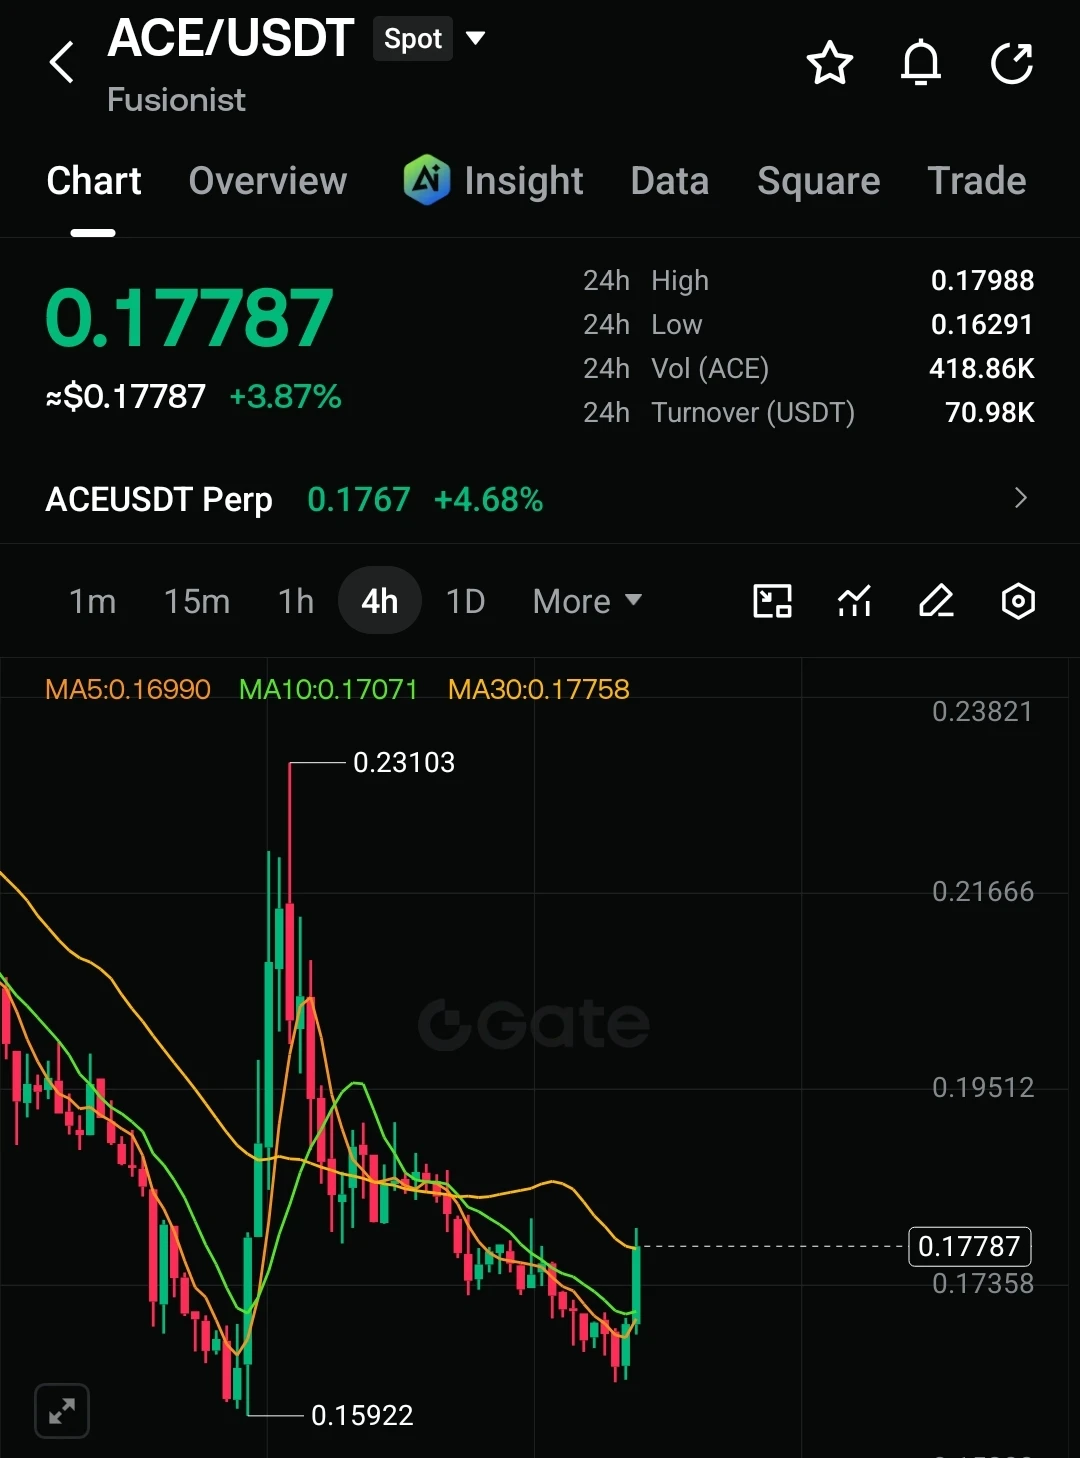Screen dimensions: 1080x1458
Task: Open picture-in-picture chart mode icon
Action: 772,601
